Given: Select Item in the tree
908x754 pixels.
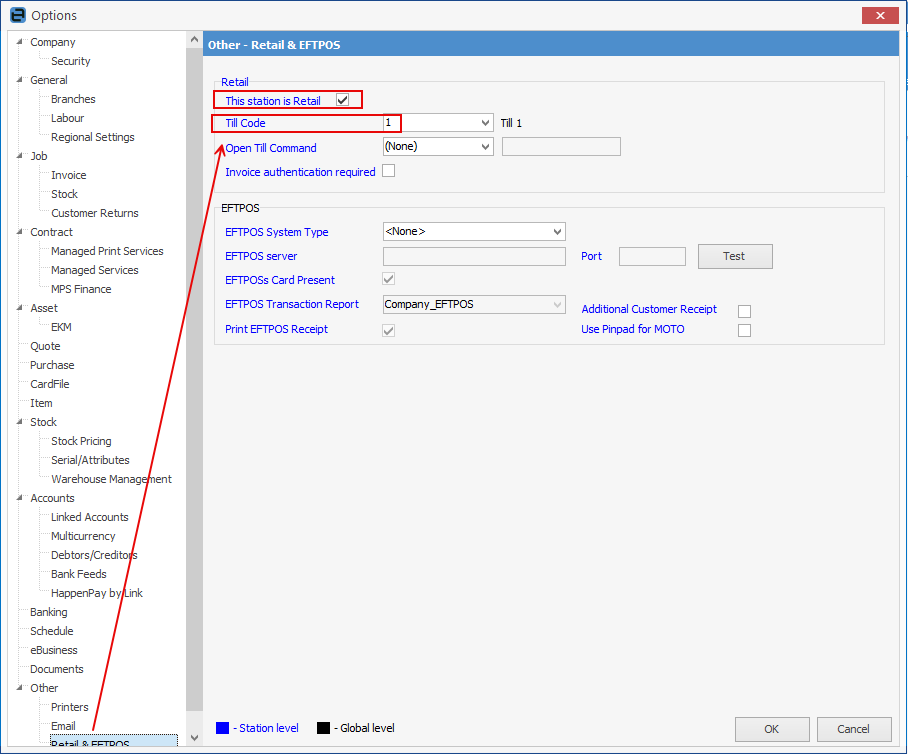Looking at the screenshot, I should [41, 403].
